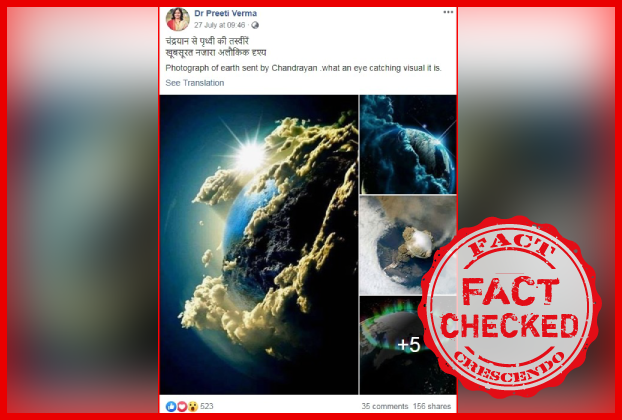Click the bright sun flare in main photo
Viewport: 622px width, 420px height.
tap(250, 157)
